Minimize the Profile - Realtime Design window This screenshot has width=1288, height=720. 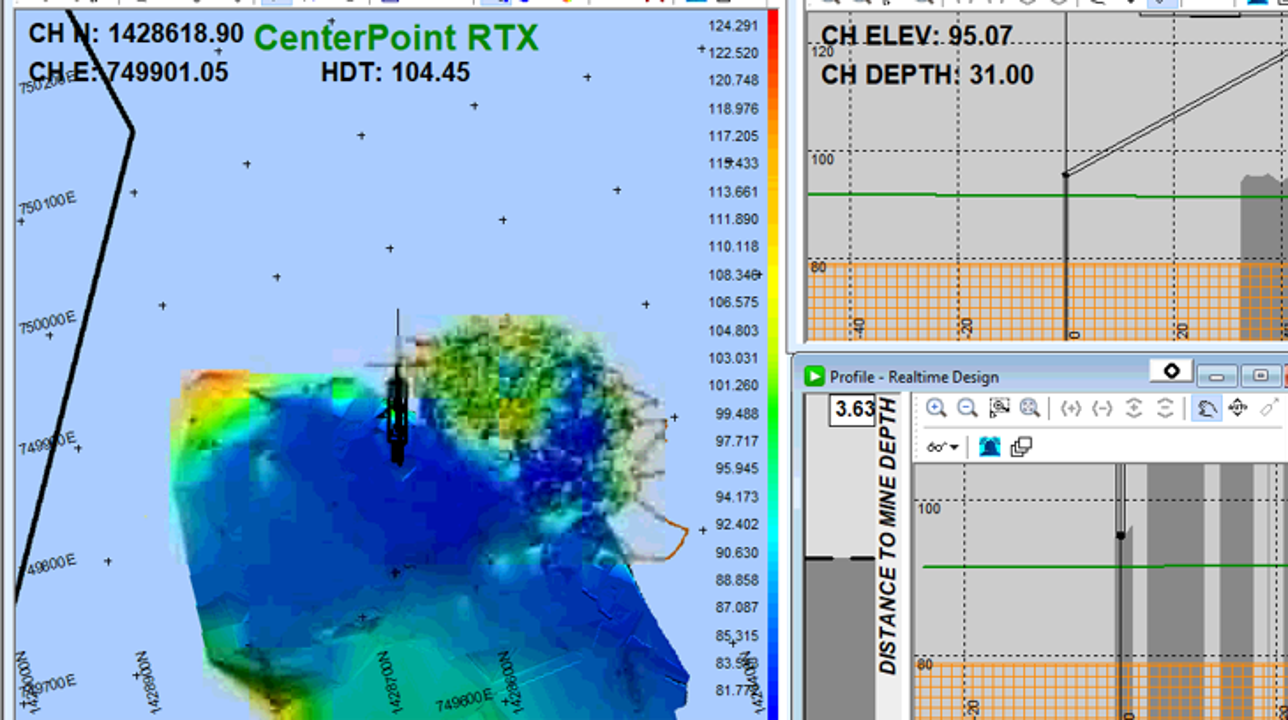pyautogui.click(x=1217, y=376)
